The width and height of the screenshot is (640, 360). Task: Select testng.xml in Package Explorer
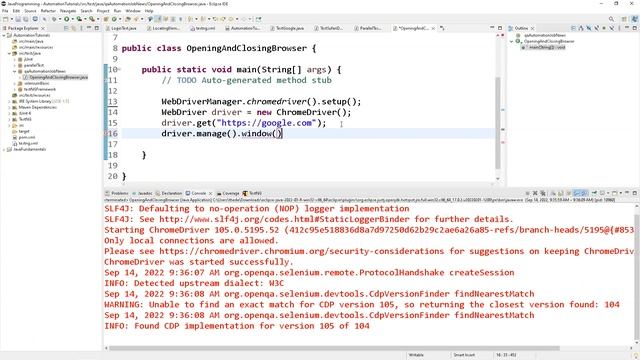tap(28, 143)
